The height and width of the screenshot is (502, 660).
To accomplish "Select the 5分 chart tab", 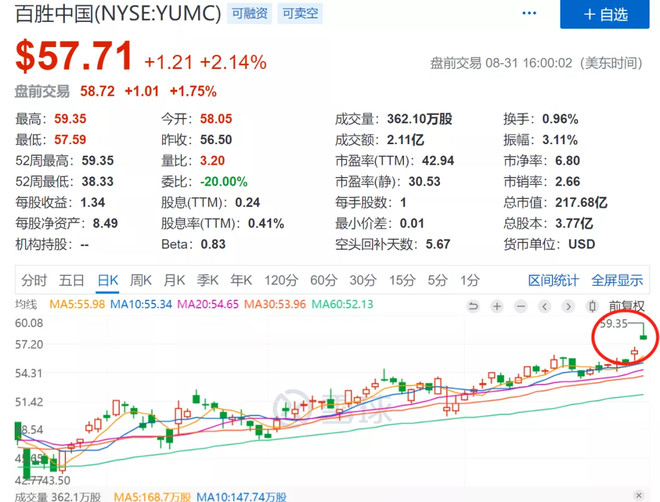I will (438, 280).
